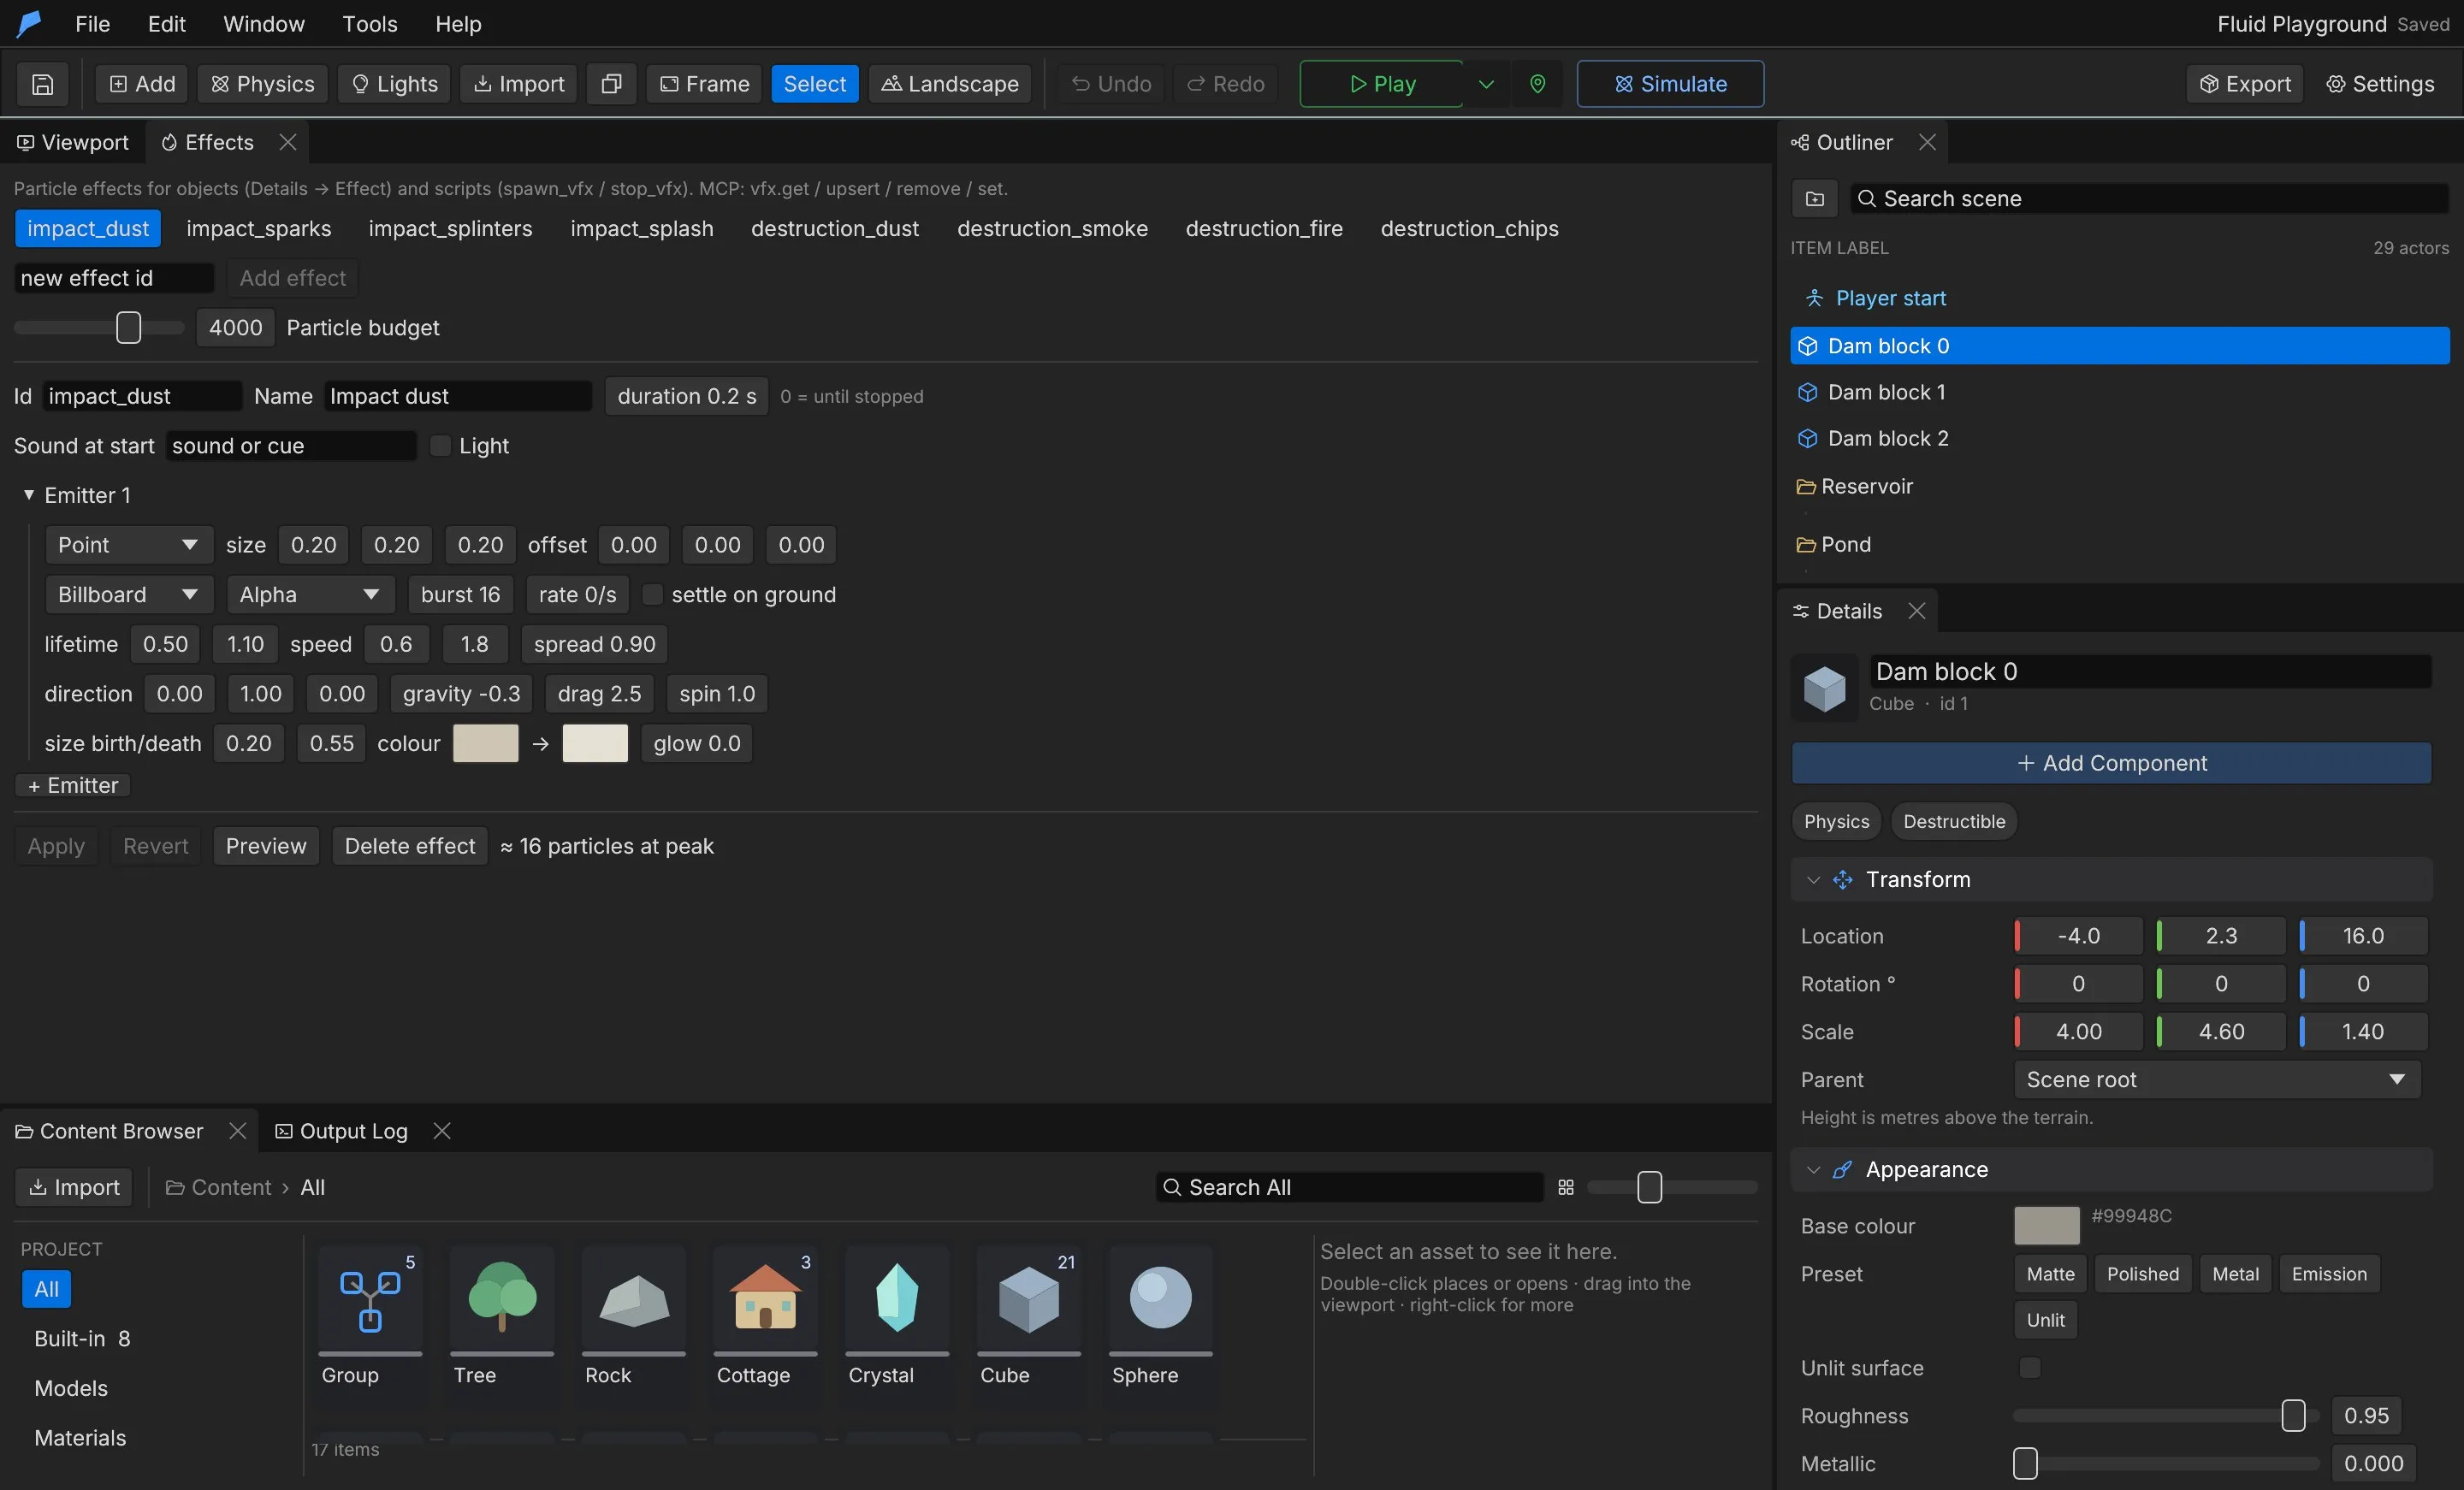Switch to the destruction_fire effect tab
Viewport: 2464px width, 1490px height.
(1263, 228)
